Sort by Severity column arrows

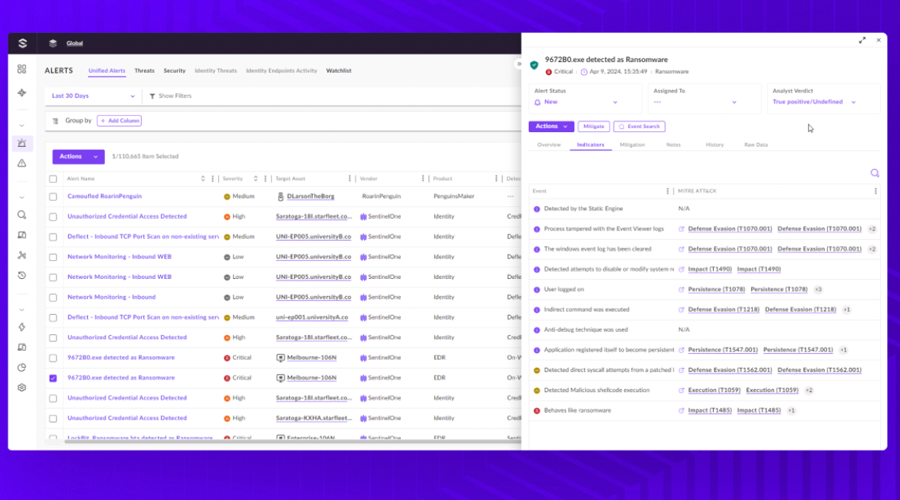[x=255, y=179]
